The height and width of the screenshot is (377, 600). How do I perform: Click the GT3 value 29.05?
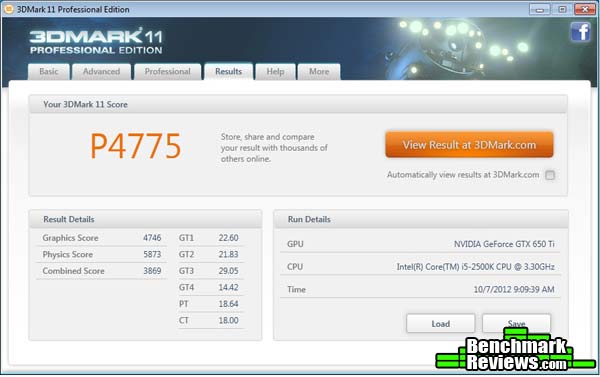tap(228, 271)
